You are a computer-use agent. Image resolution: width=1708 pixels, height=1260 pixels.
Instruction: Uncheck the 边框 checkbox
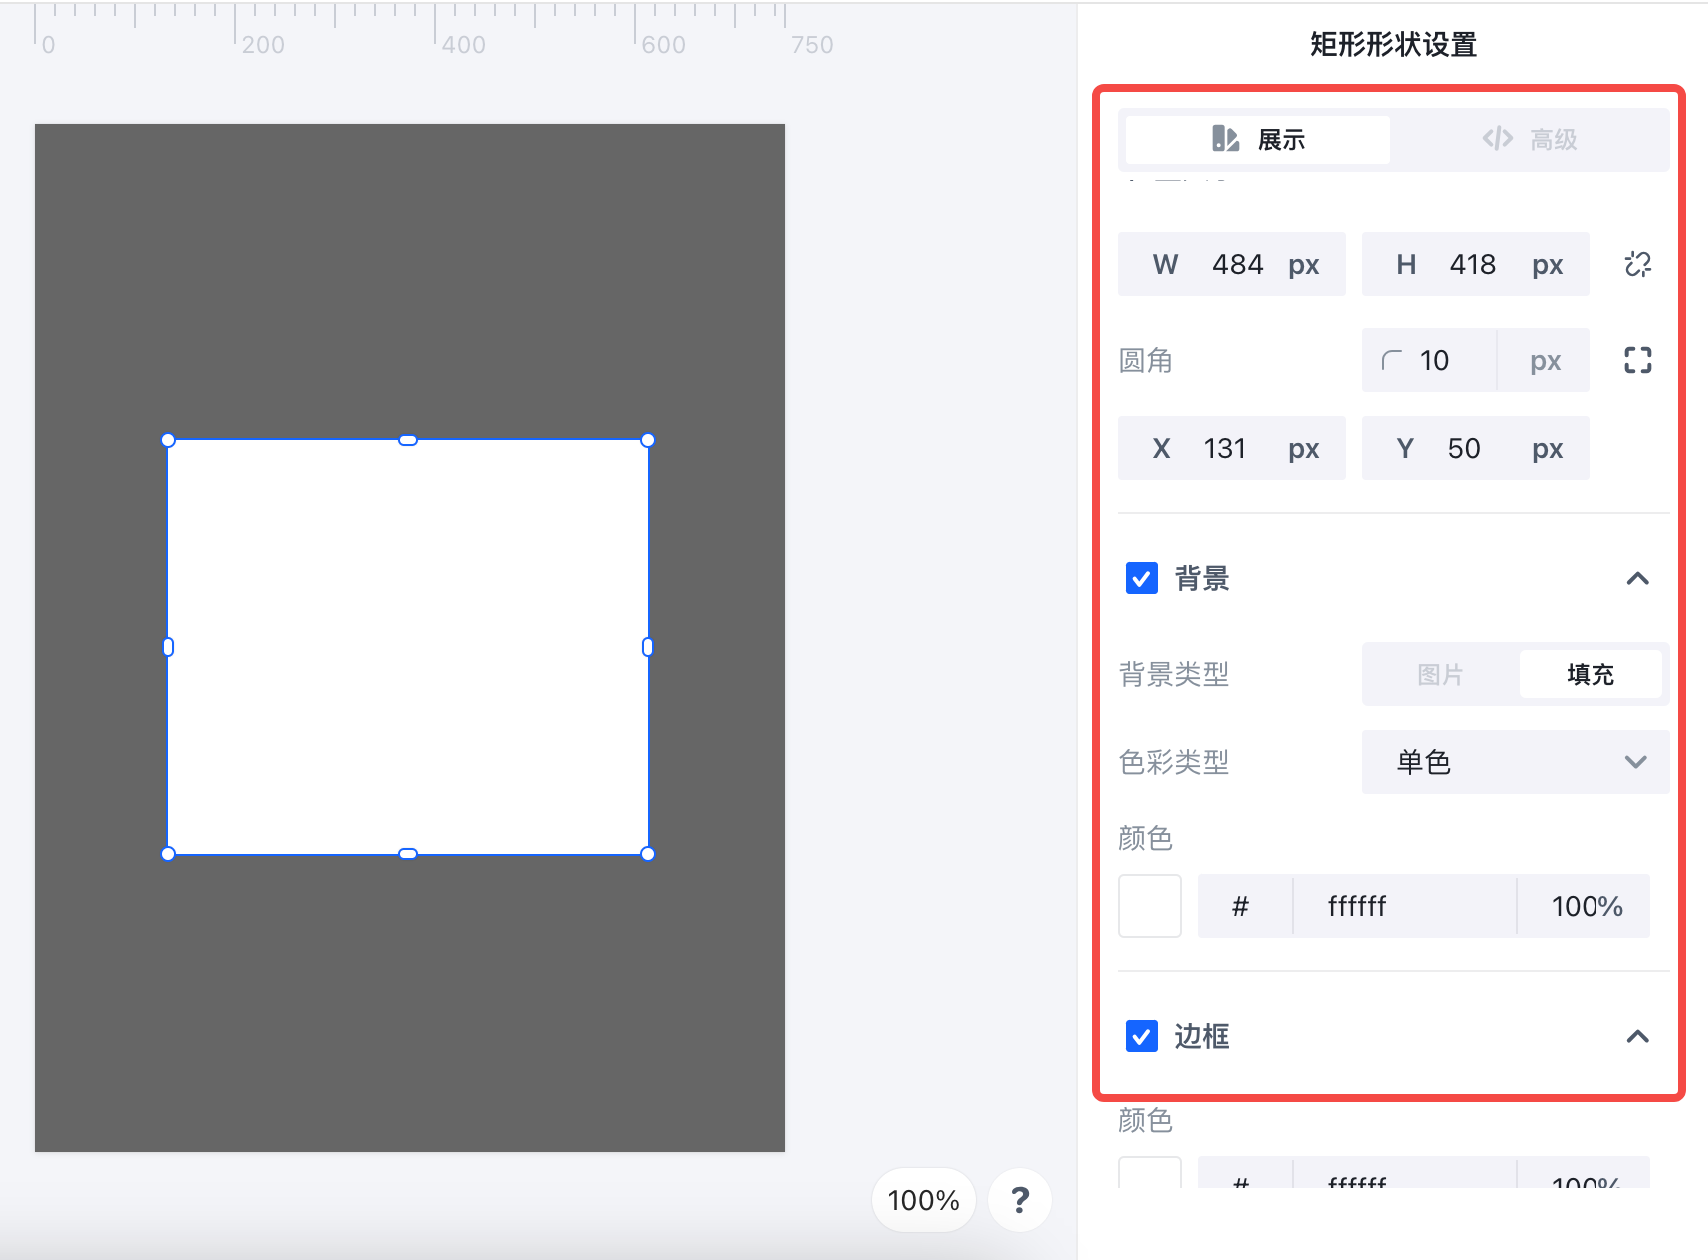tap(1142, 1036)
